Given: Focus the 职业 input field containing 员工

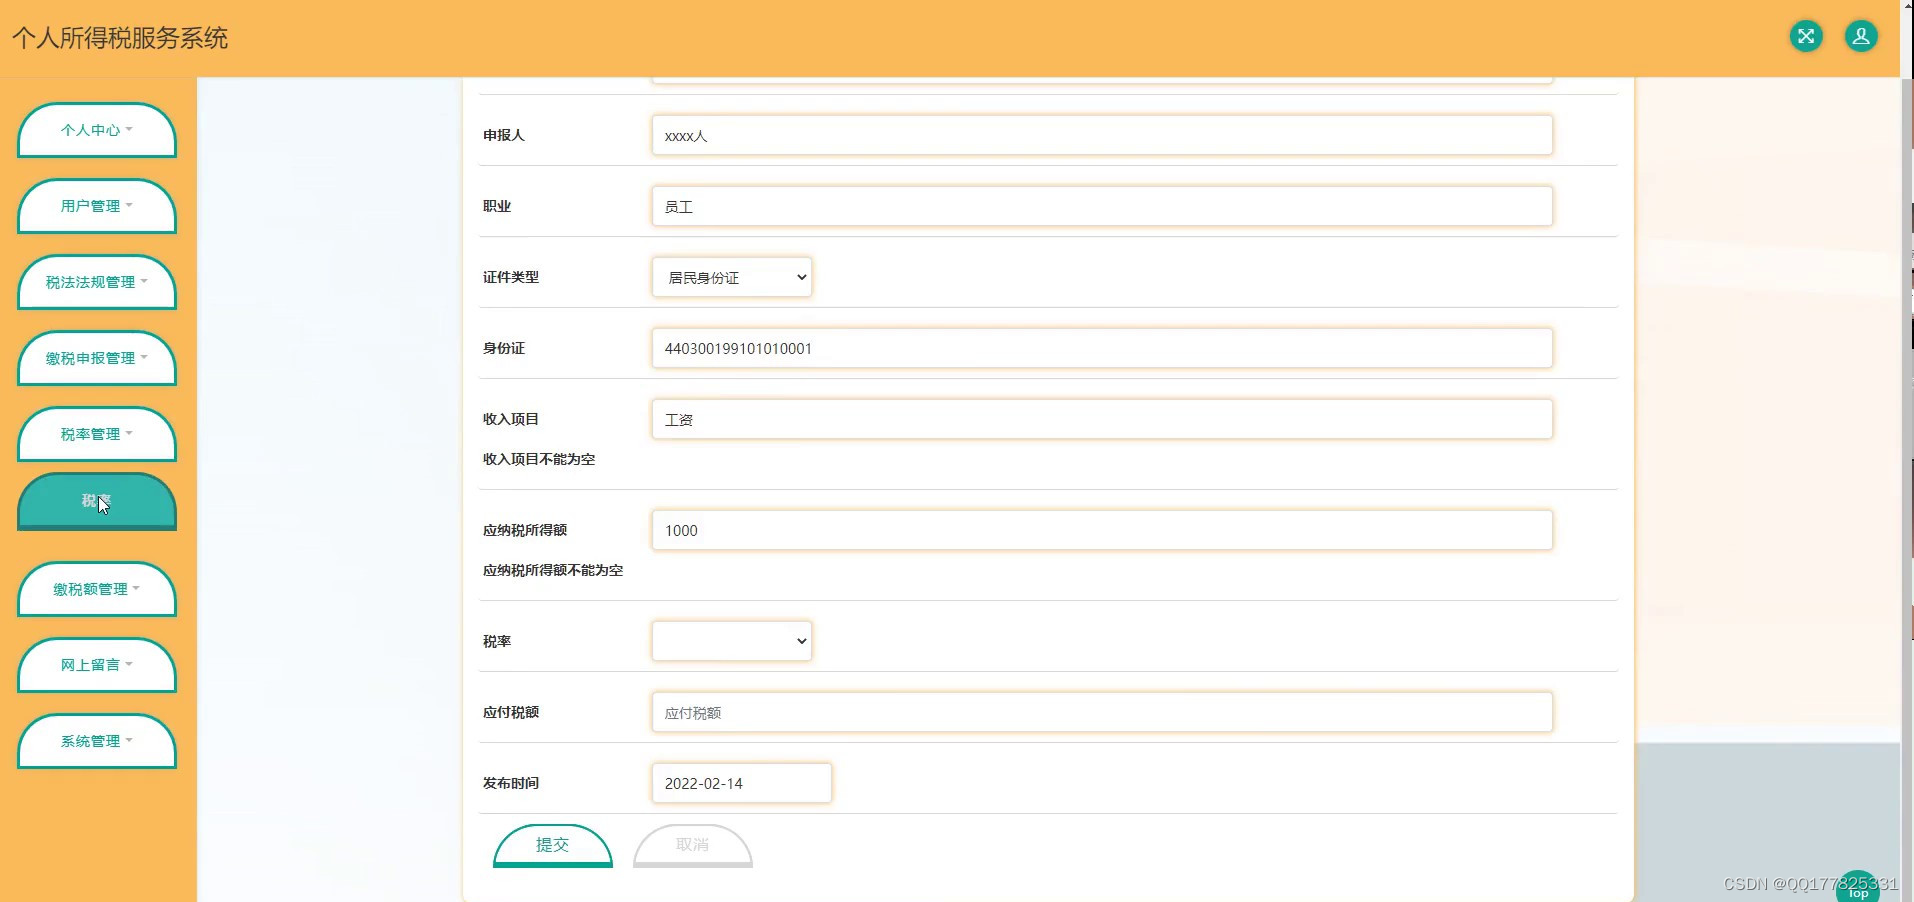Looking at the screenshot, I should click(x=1102, y=206).
